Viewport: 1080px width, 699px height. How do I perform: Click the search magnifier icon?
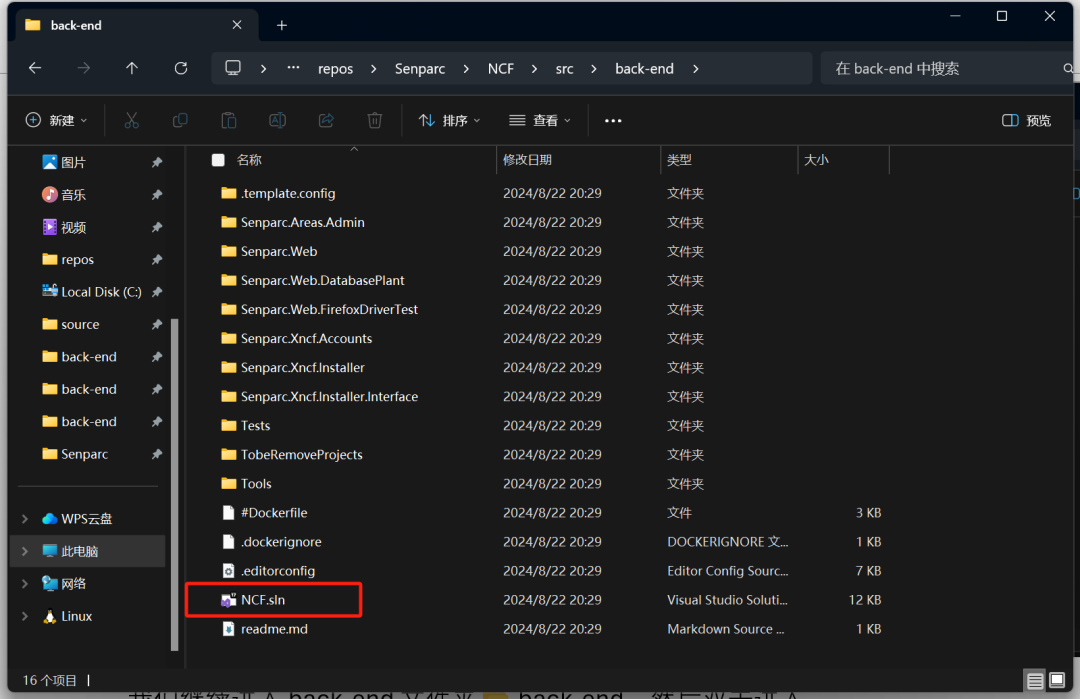(x=1068, y=68)
